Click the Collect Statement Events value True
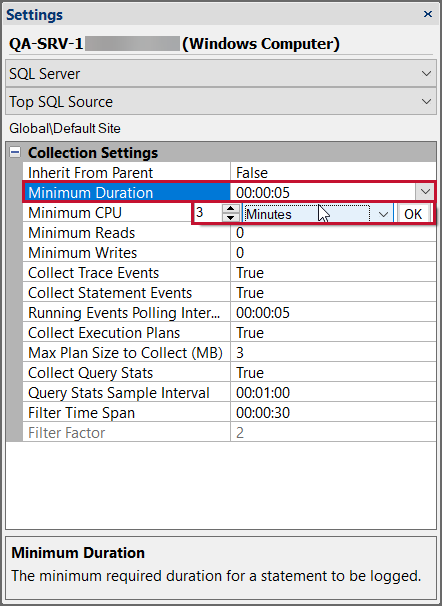Screen dimensions: 442x606 250,293
